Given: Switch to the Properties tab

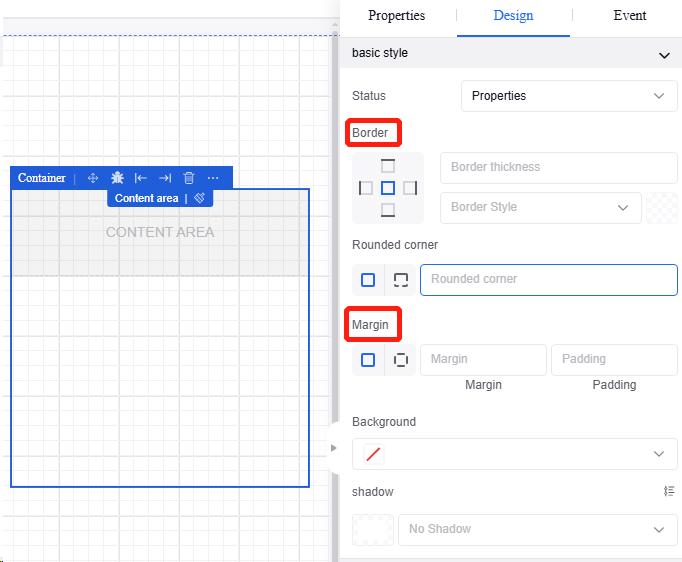Looking at the screenshot, I should [397, 16].
